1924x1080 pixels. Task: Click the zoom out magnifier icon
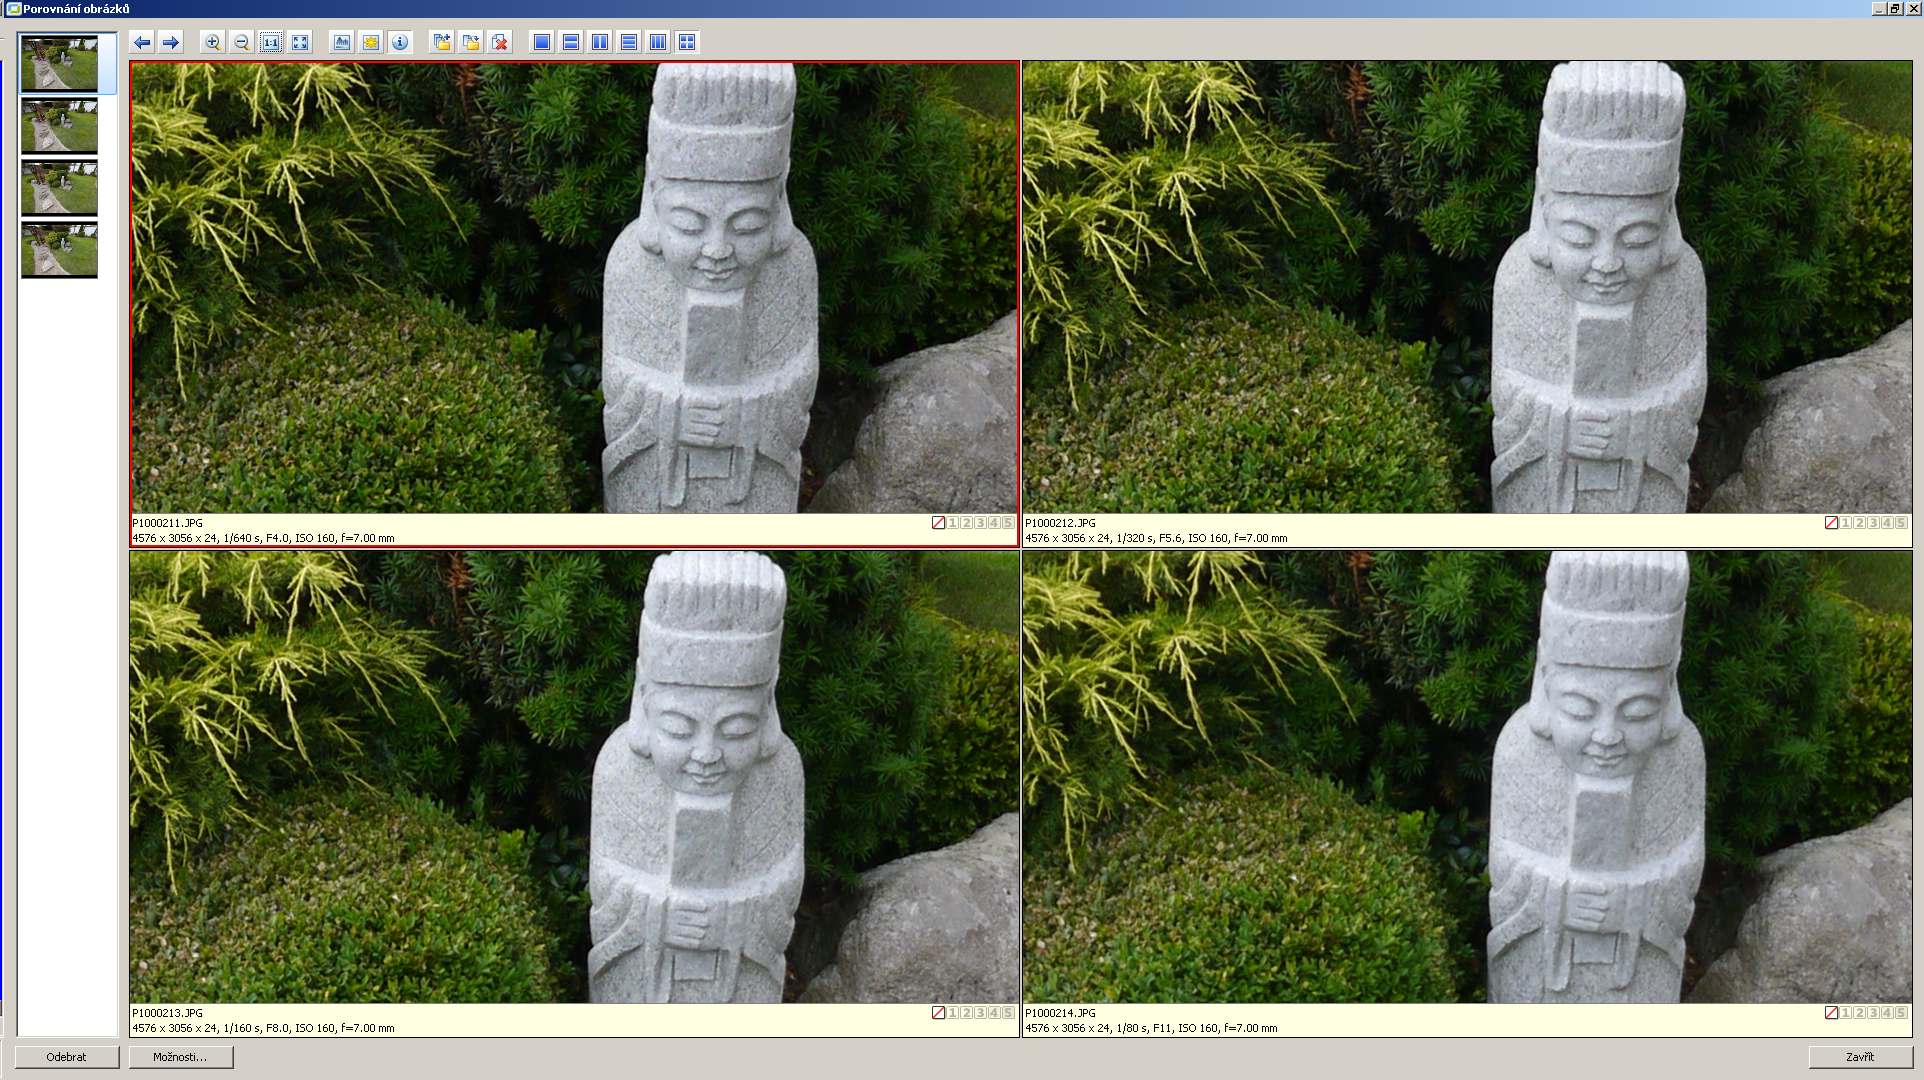(x=241, y=42)
